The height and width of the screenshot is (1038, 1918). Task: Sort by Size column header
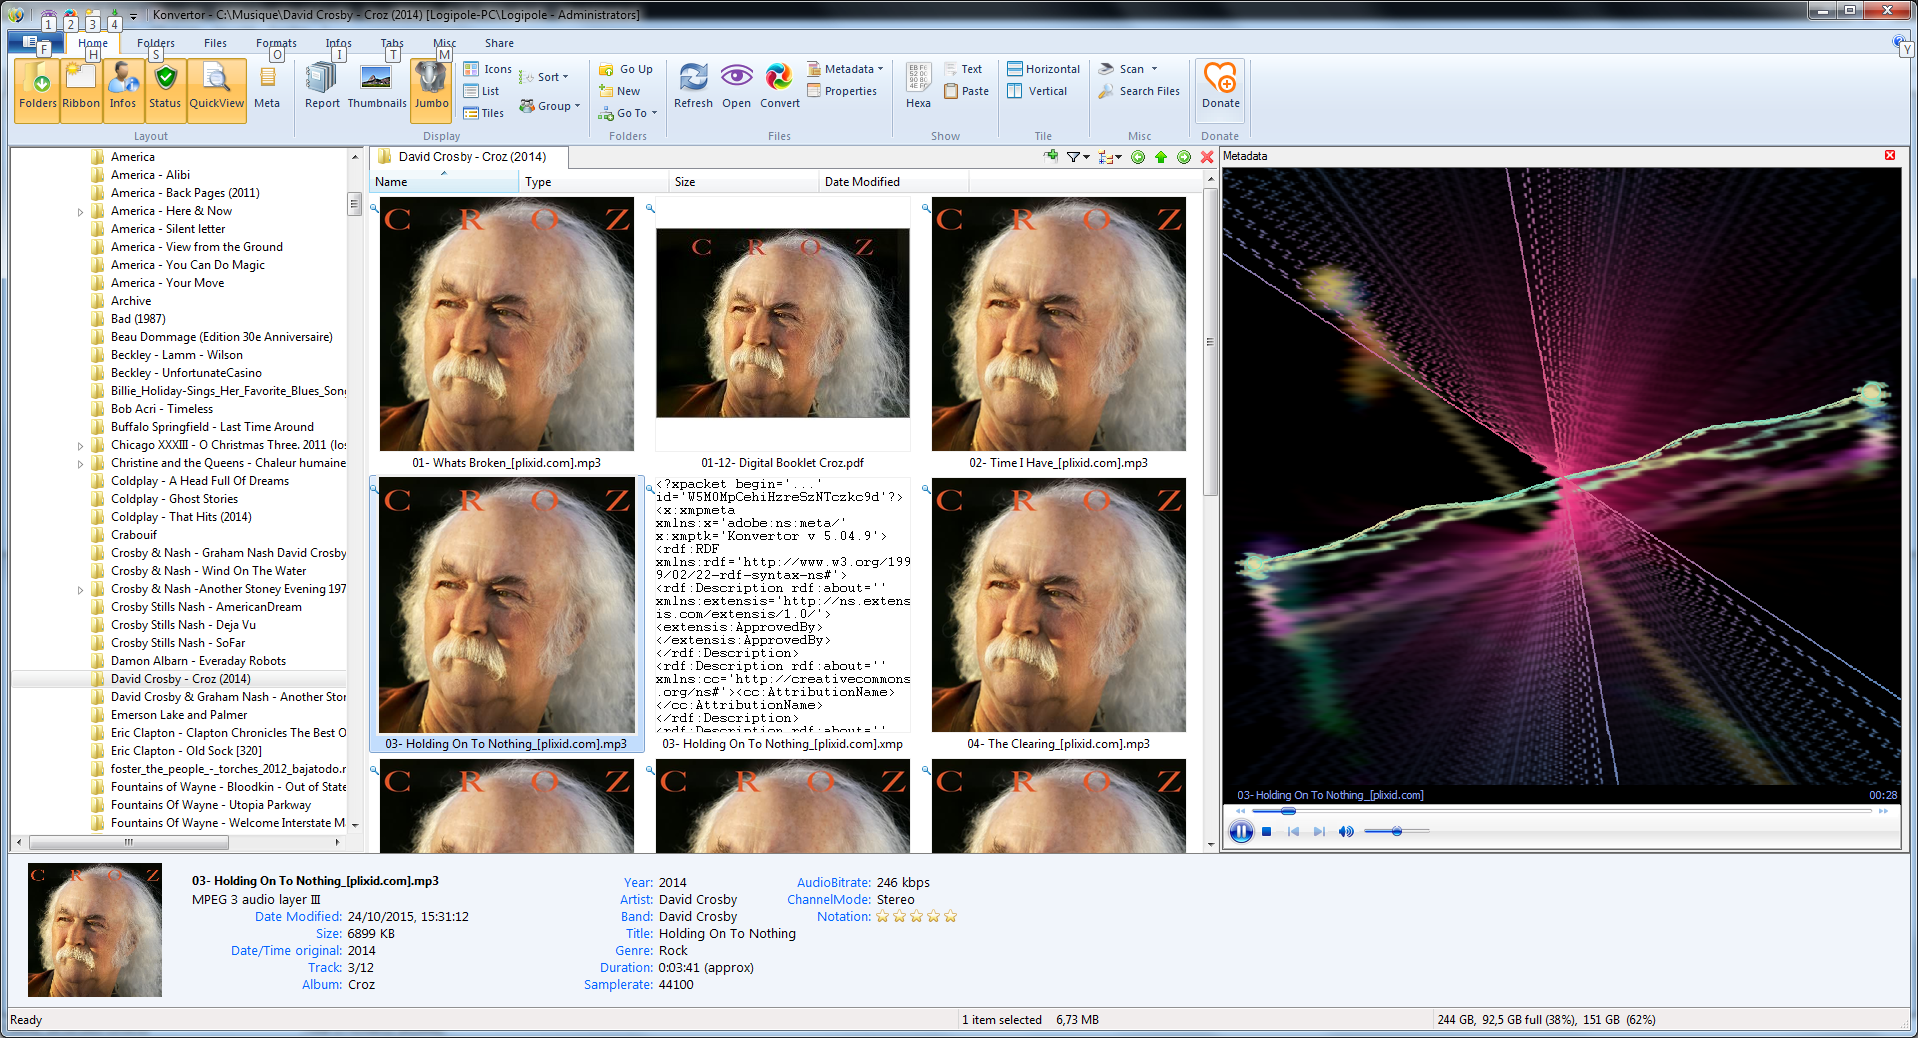[743, 182]
